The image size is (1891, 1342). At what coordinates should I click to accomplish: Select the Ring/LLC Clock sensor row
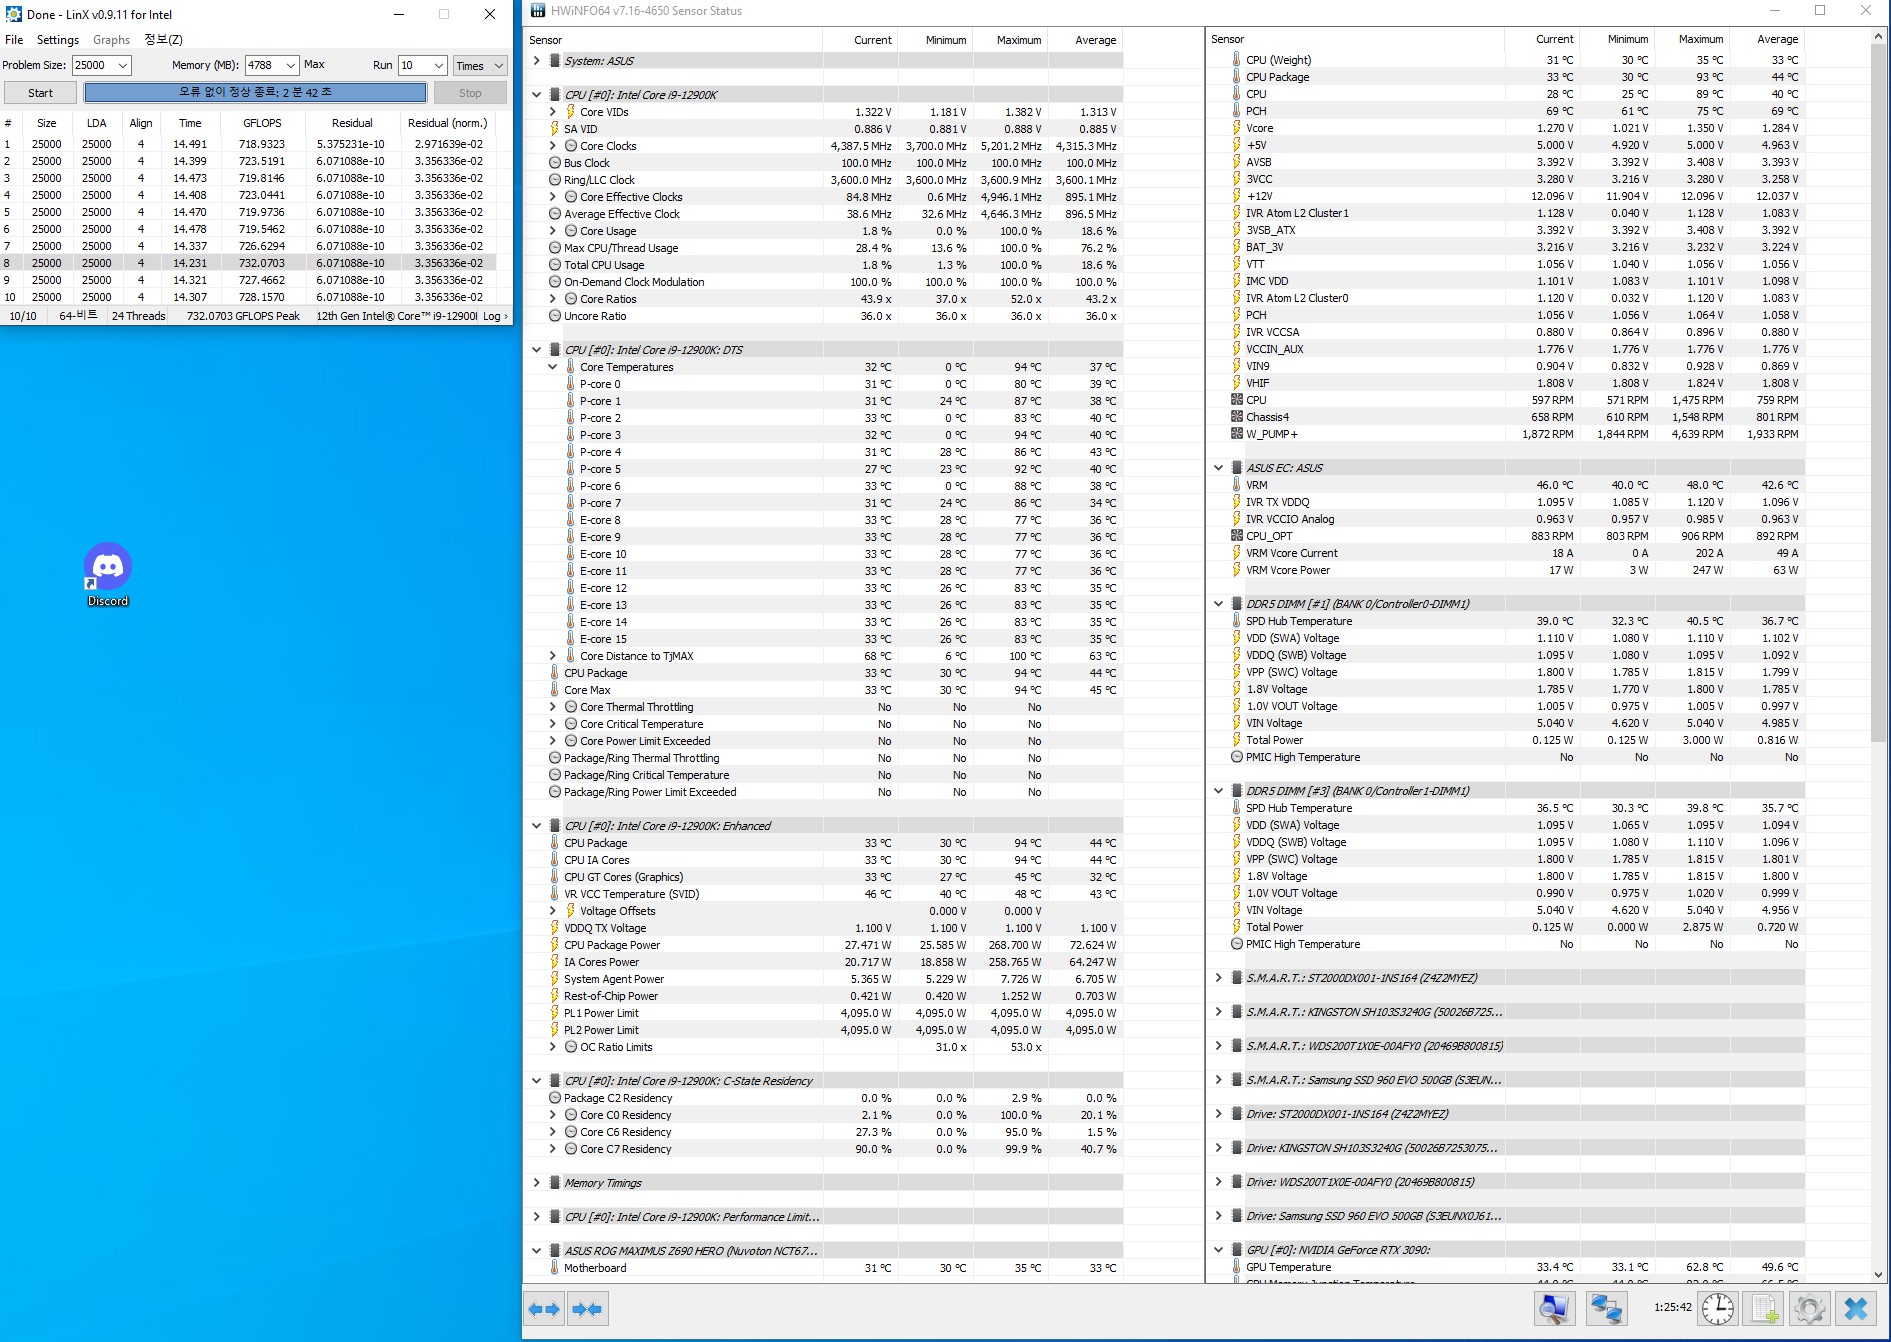pyautogui.click(x=822, y=180)
